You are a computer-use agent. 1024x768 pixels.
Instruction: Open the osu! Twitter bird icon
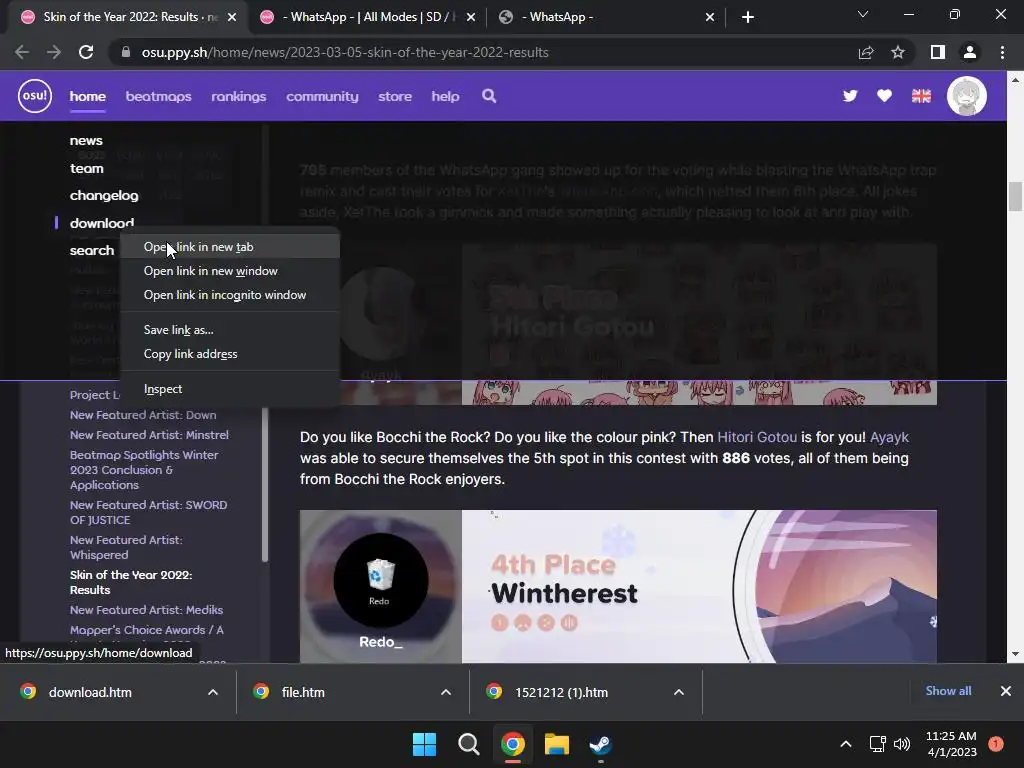pos(850,96)
